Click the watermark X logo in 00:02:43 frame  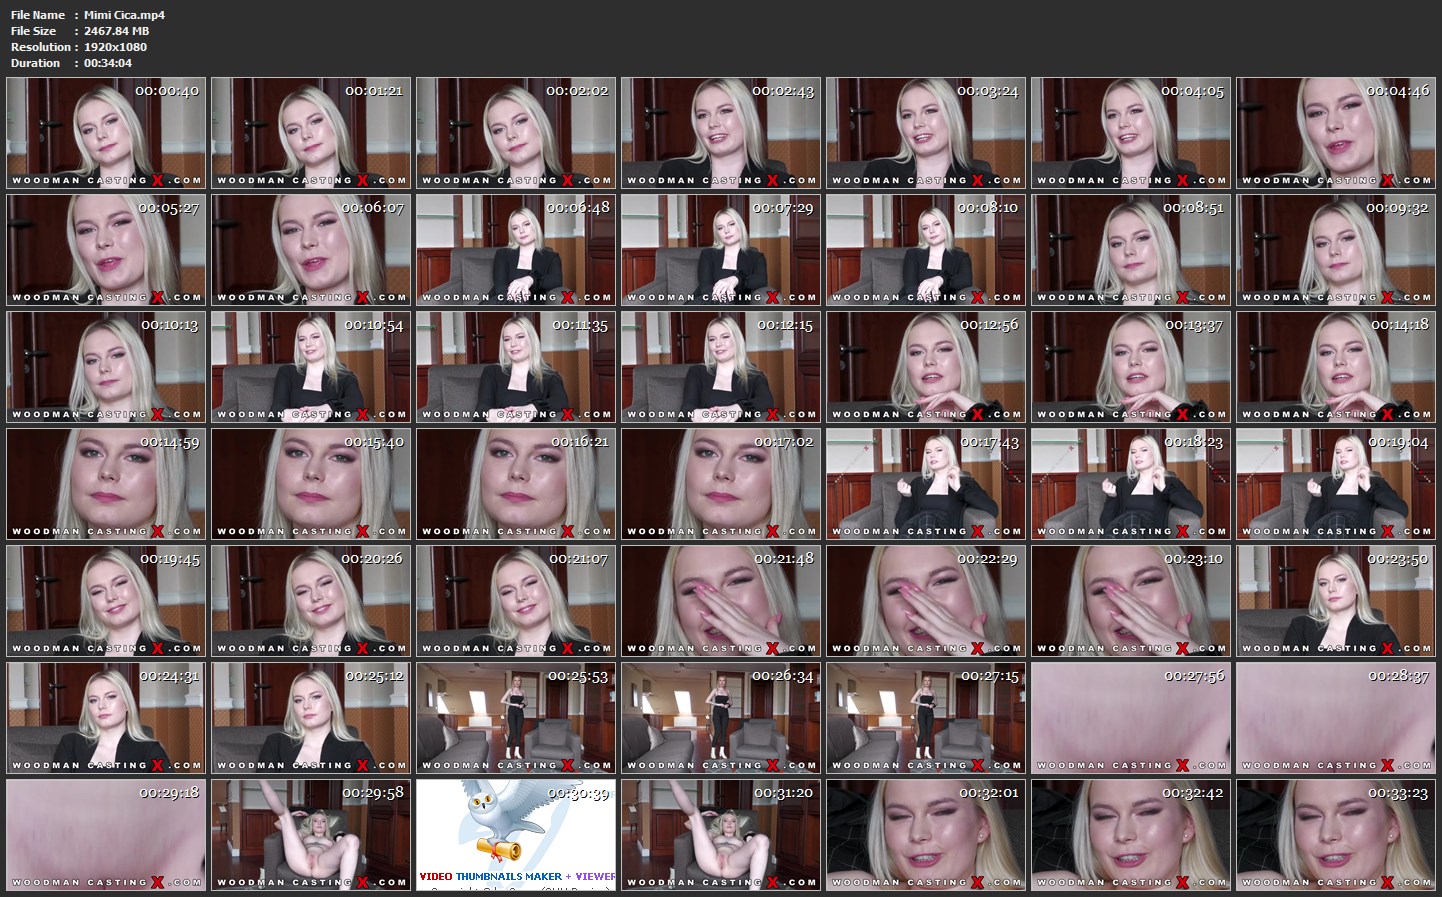[x=772, y=181]
